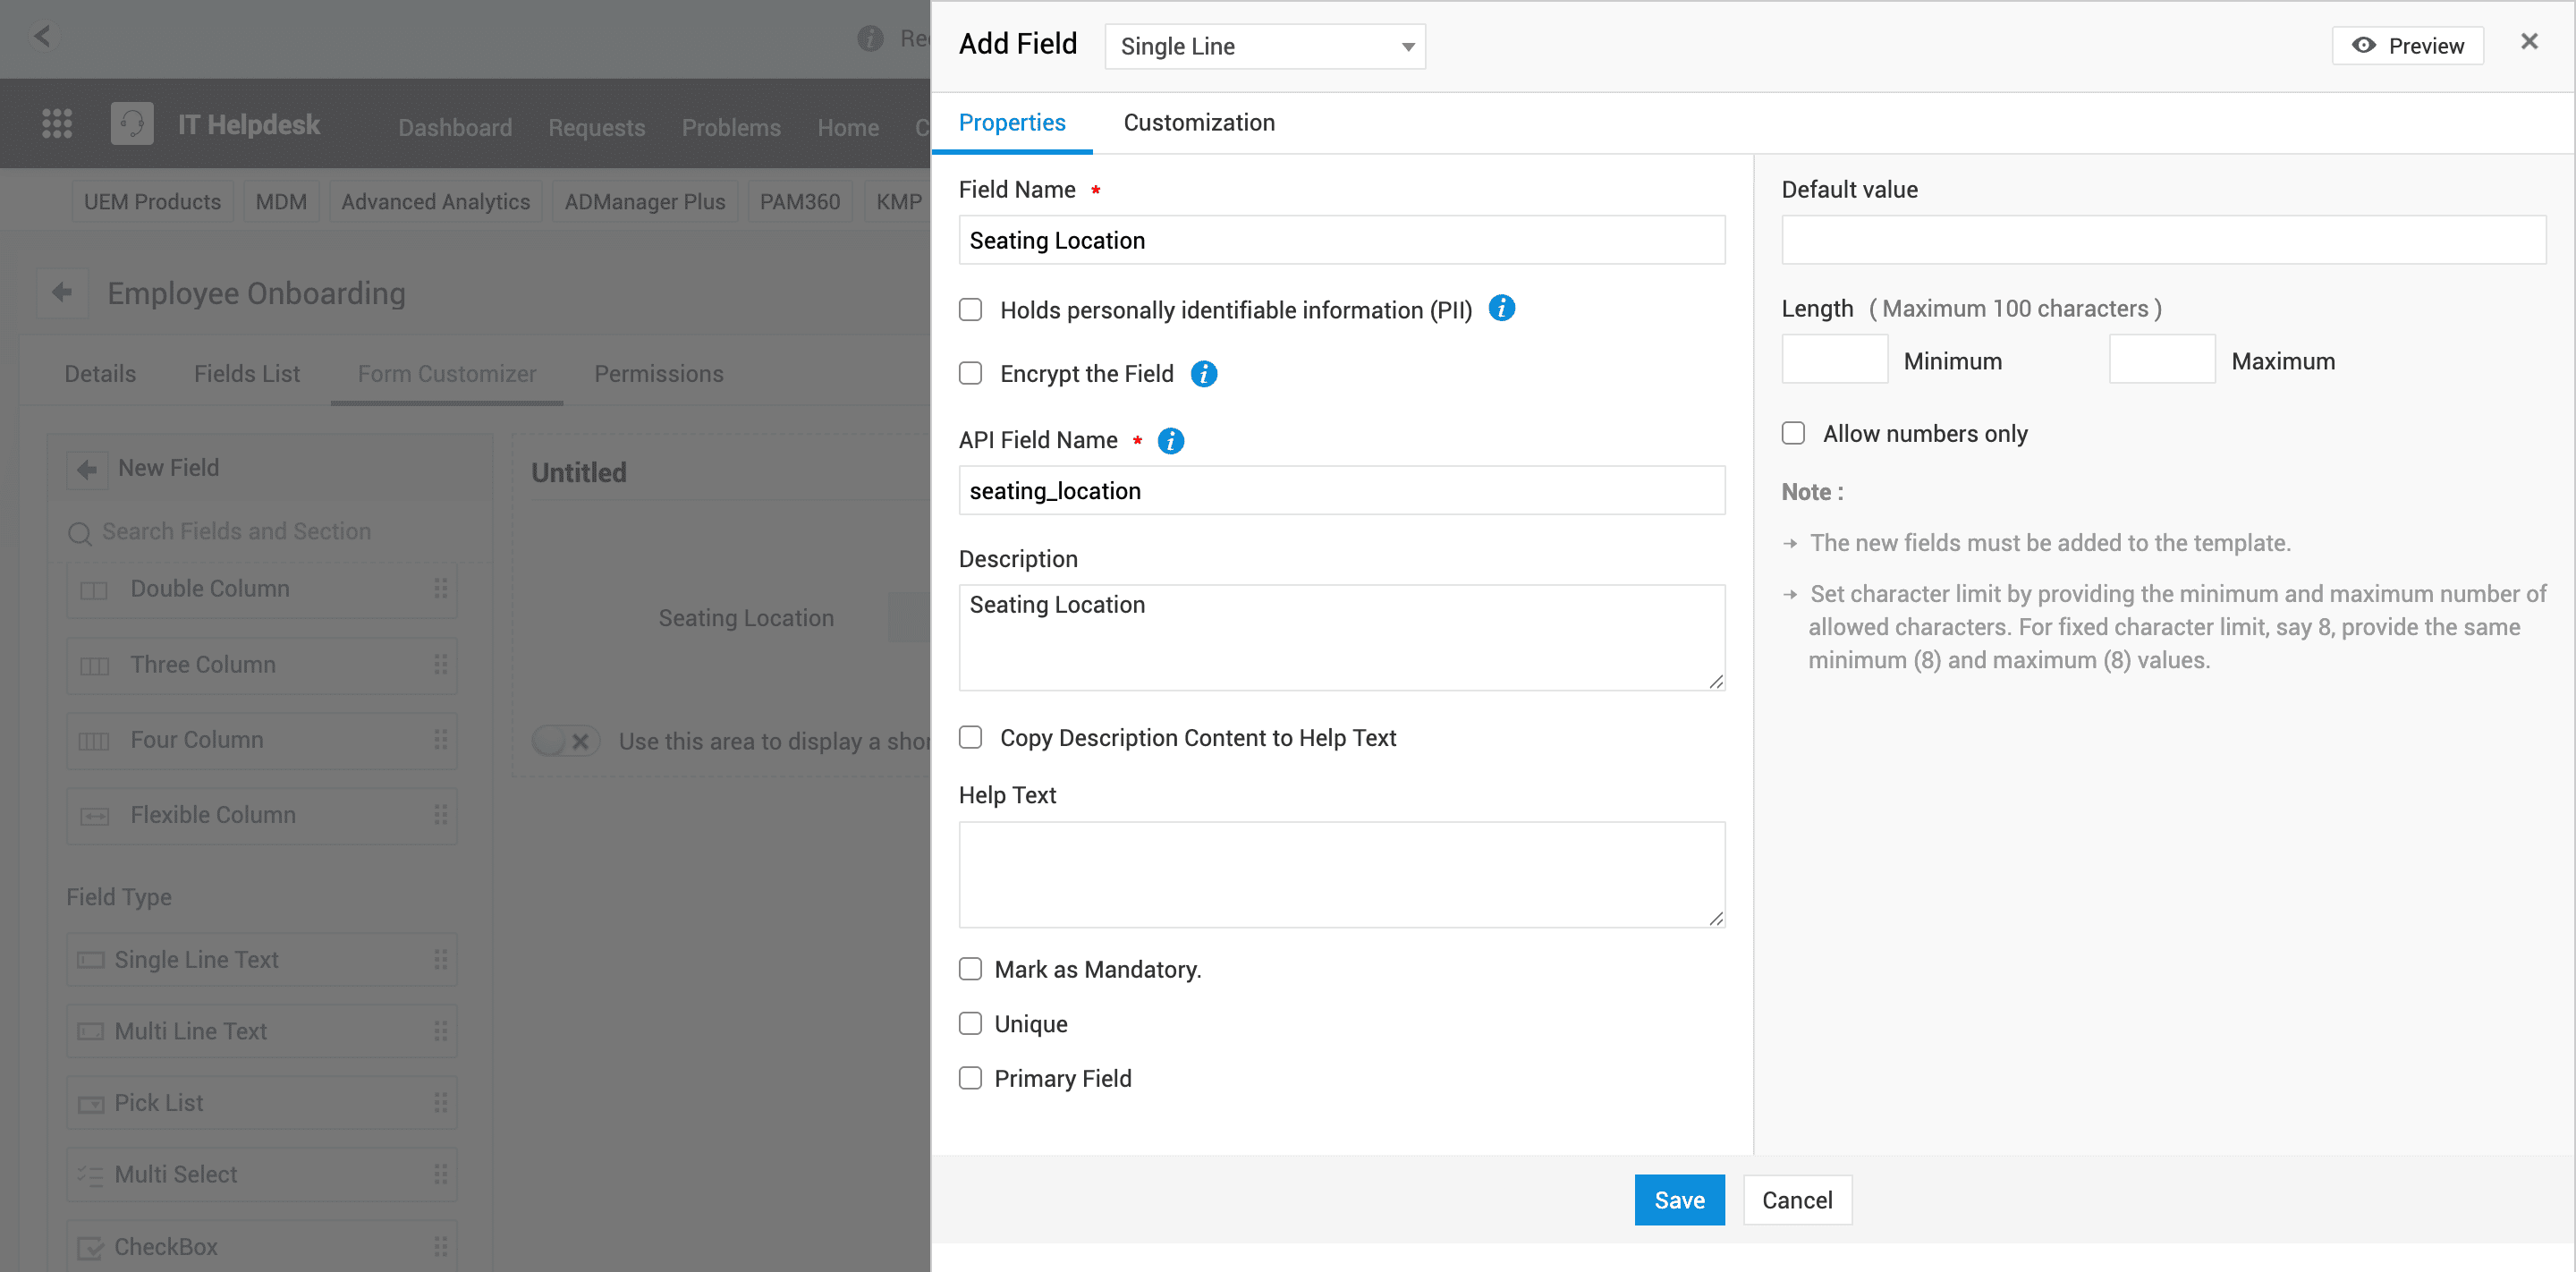Click the Default value input box
2576x1272 pixels.
coord(2162,240)
